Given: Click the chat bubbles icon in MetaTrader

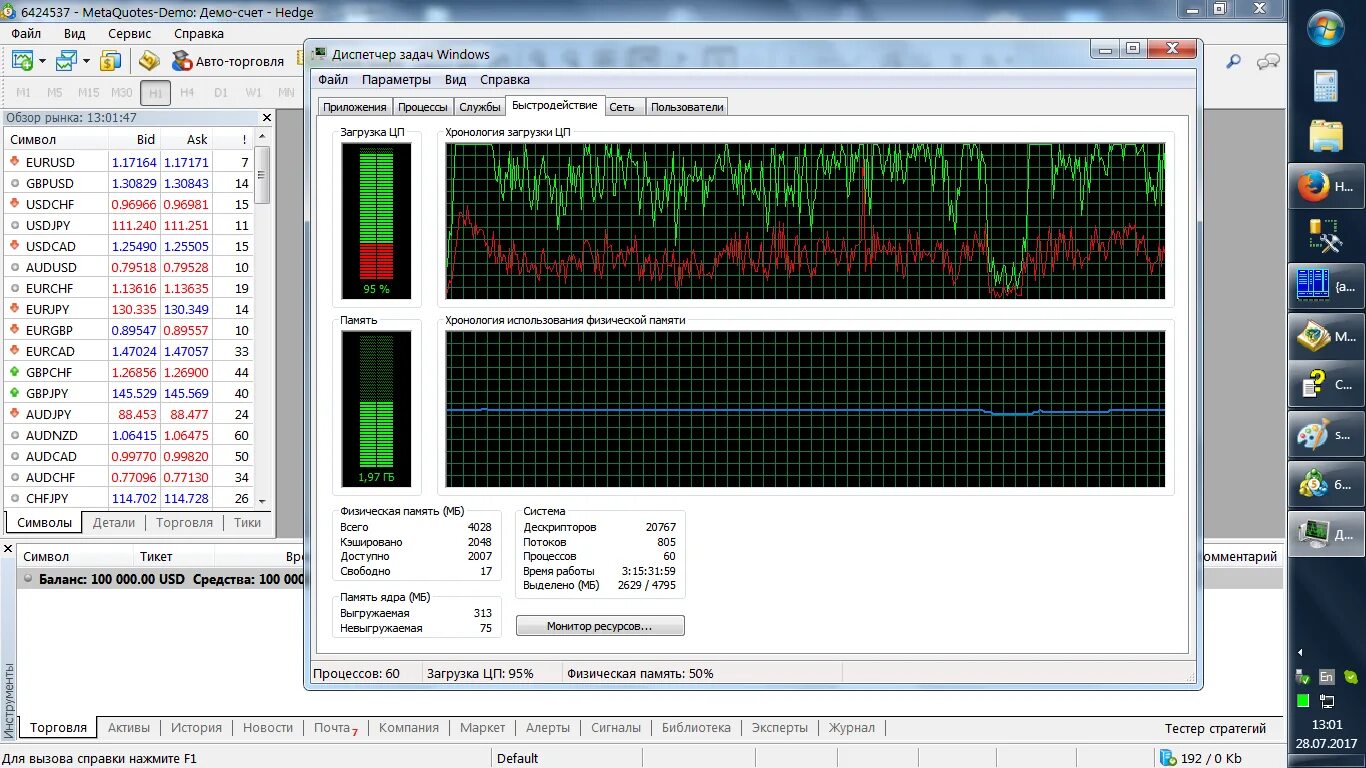Looking at the screenshot, I should click(1268, 62).
